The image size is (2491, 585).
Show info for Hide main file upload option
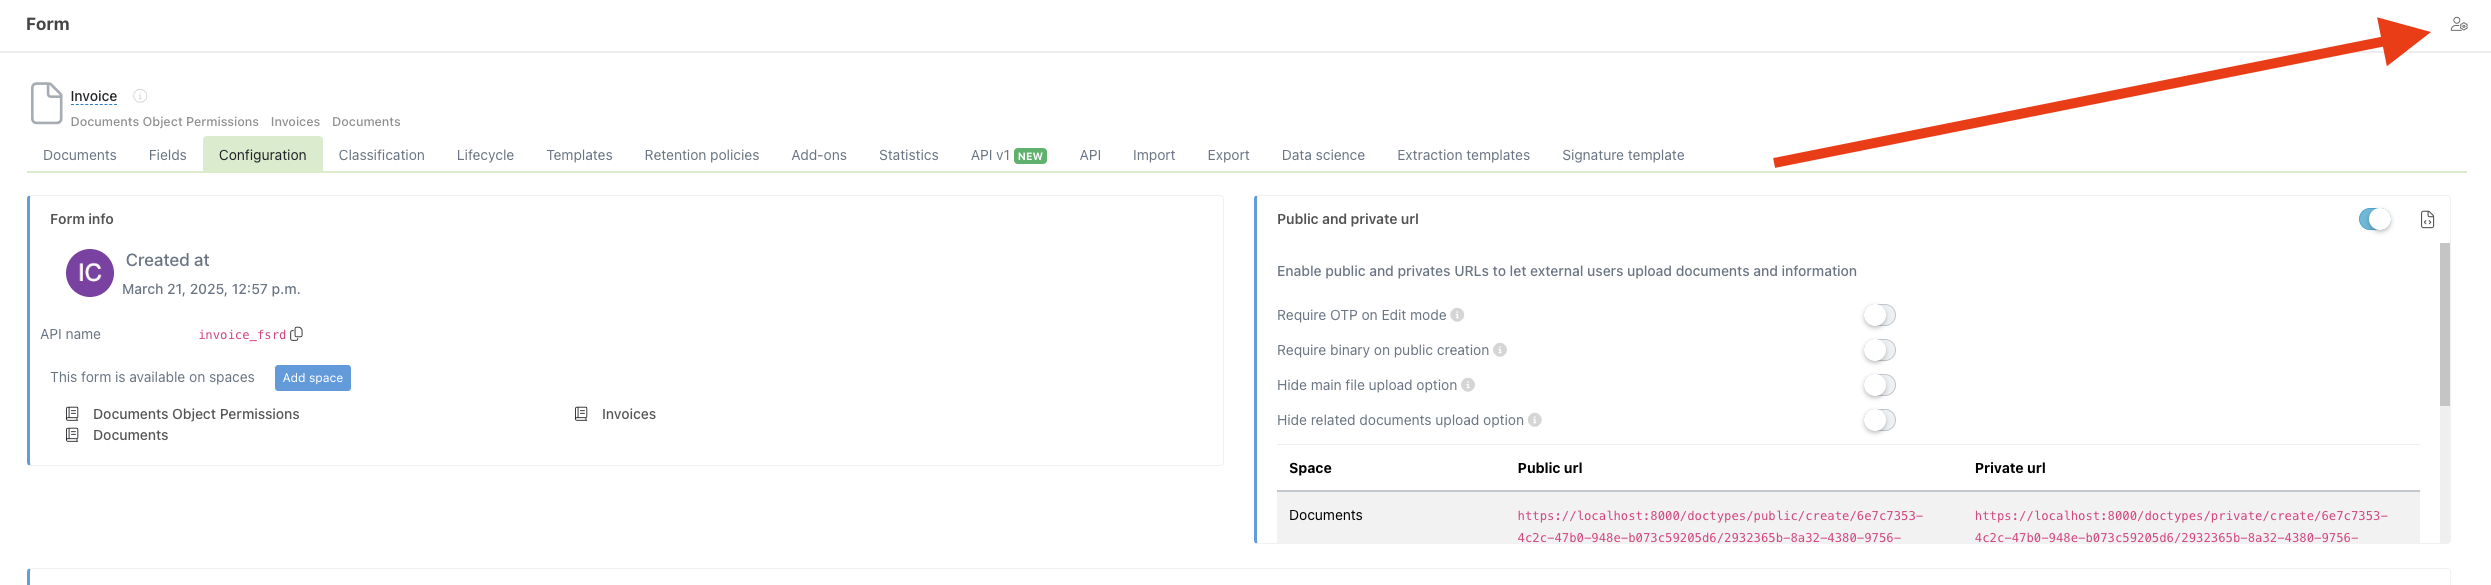(1468, 385)
